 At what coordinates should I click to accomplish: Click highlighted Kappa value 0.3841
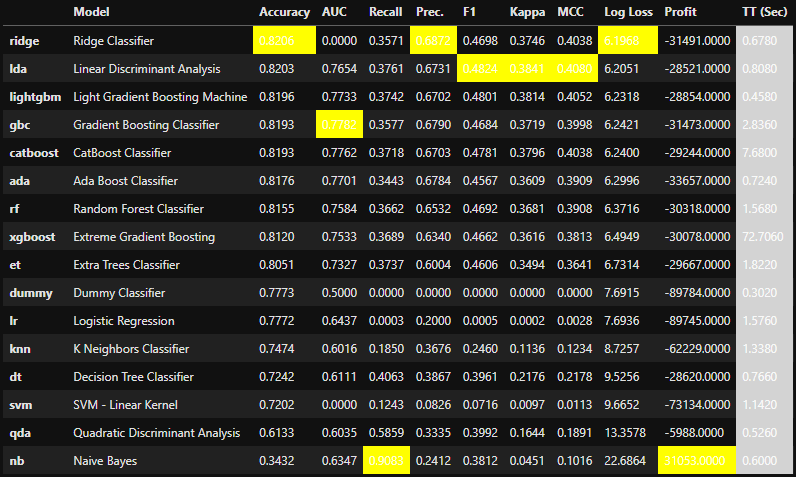[527, 69]
